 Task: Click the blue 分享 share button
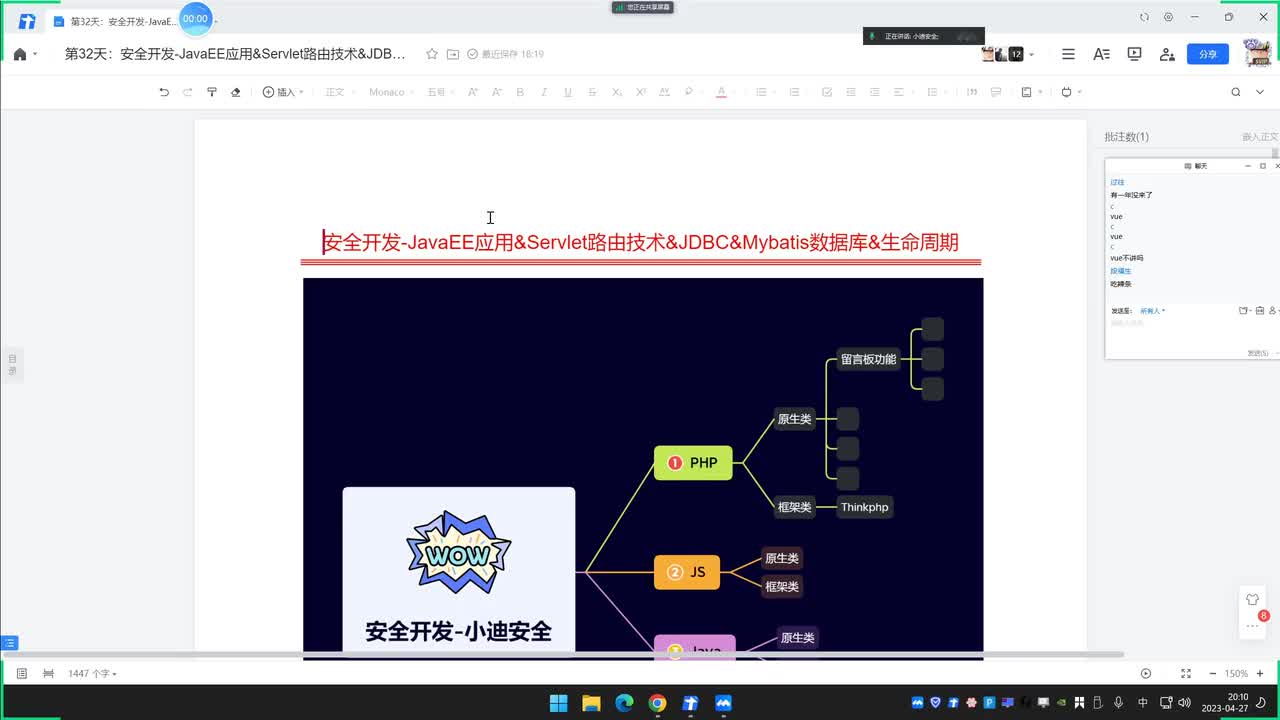pos(1208,54)
